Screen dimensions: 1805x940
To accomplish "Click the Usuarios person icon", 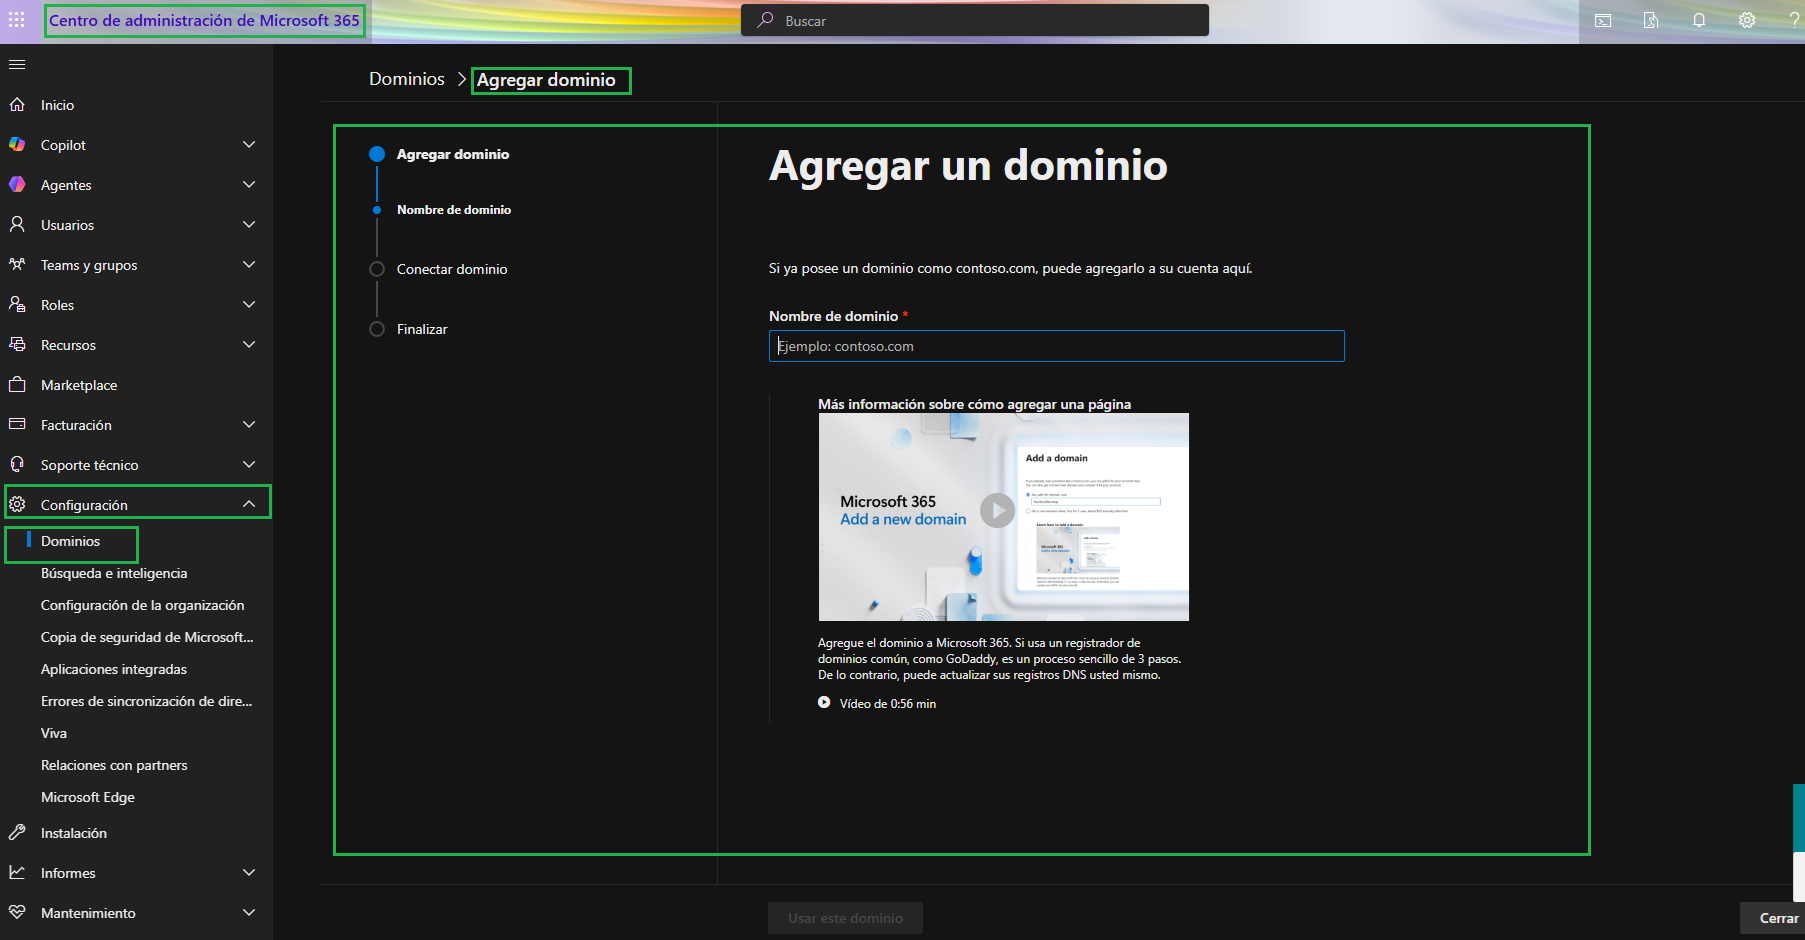I will (x=17, y=225).
